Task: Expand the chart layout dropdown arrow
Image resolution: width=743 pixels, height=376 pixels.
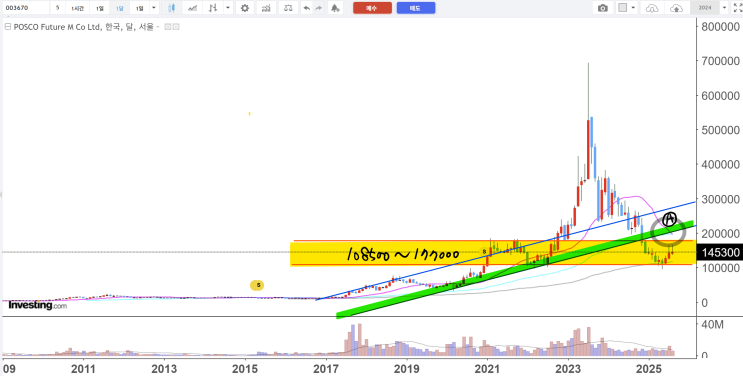Action: [x=634, y=8]
